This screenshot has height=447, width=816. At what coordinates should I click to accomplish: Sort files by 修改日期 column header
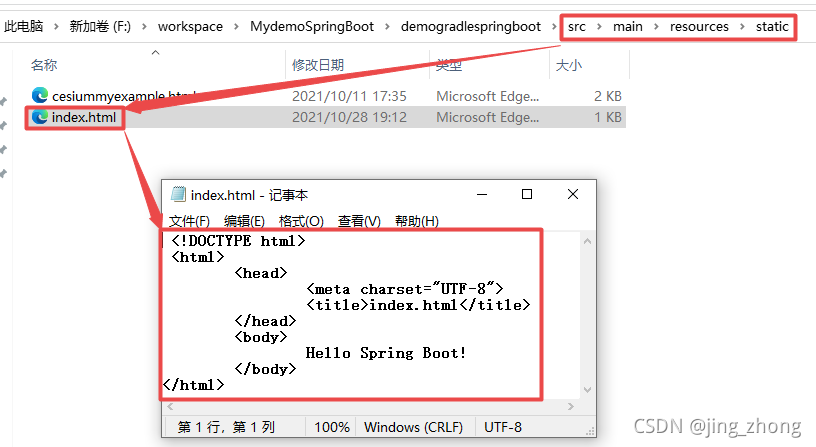[318, 65]
